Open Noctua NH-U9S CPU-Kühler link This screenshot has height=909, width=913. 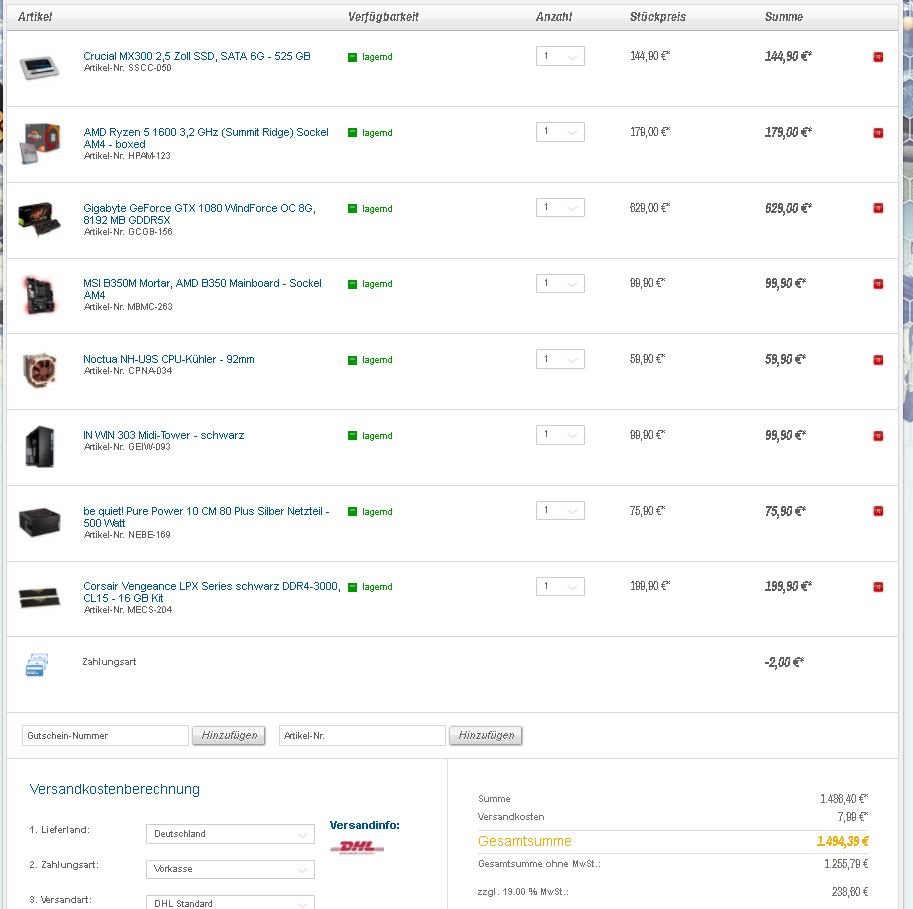(169, 359)
